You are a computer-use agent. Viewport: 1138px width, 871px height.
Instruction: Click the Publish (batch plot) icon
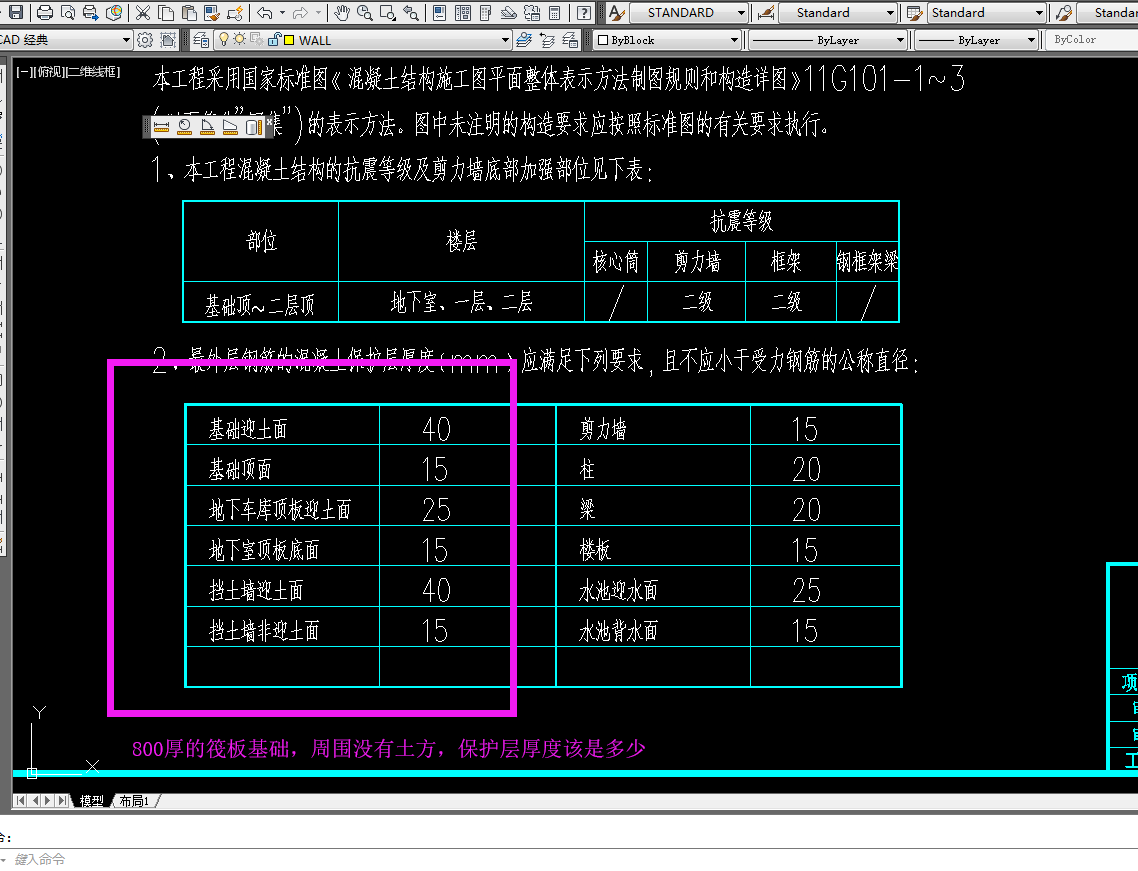coord(91,12)
